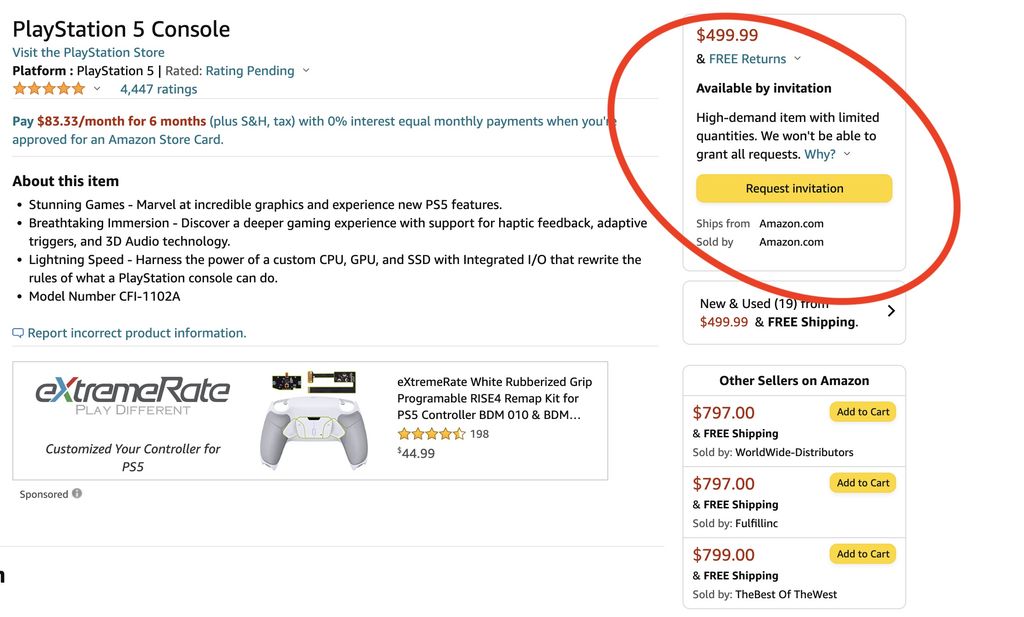Add WorldWide-Distributors offer to cart
The height and width of the screenshot is (617, 1024).
pos(862,411)
